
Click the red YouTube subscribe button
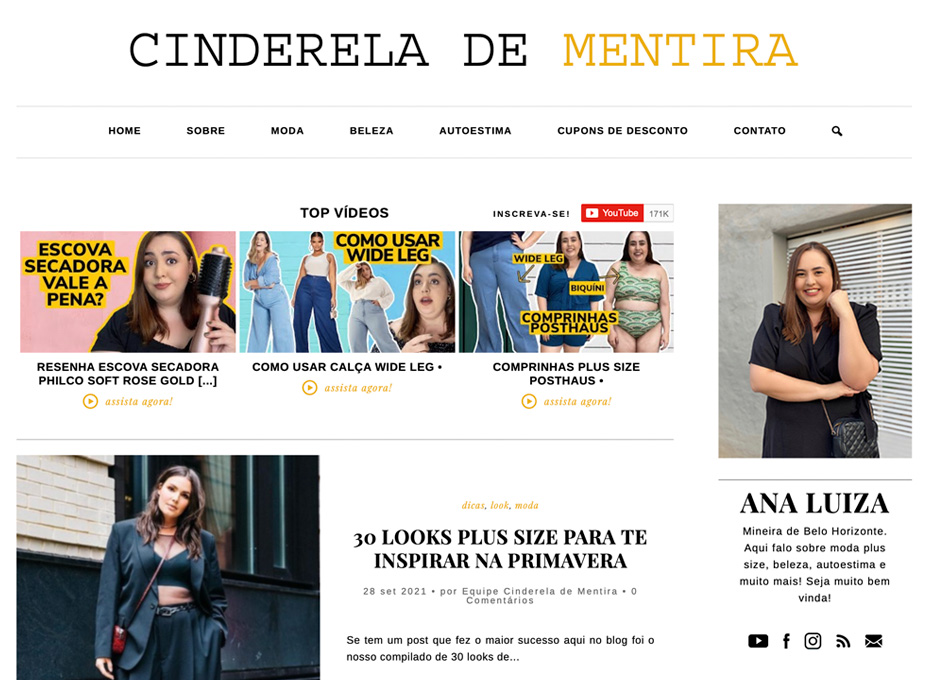(x=612, y=213)
